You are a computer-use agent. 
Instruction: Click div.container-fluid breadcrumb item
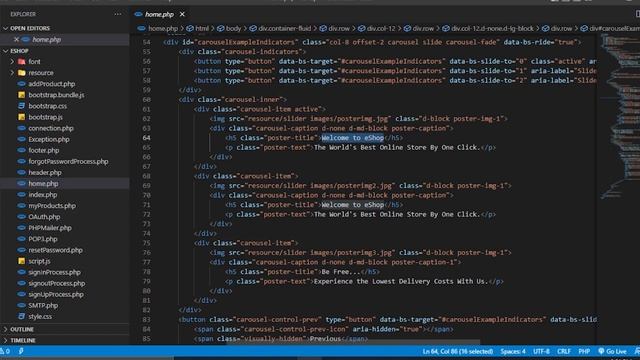pos(284,28)
